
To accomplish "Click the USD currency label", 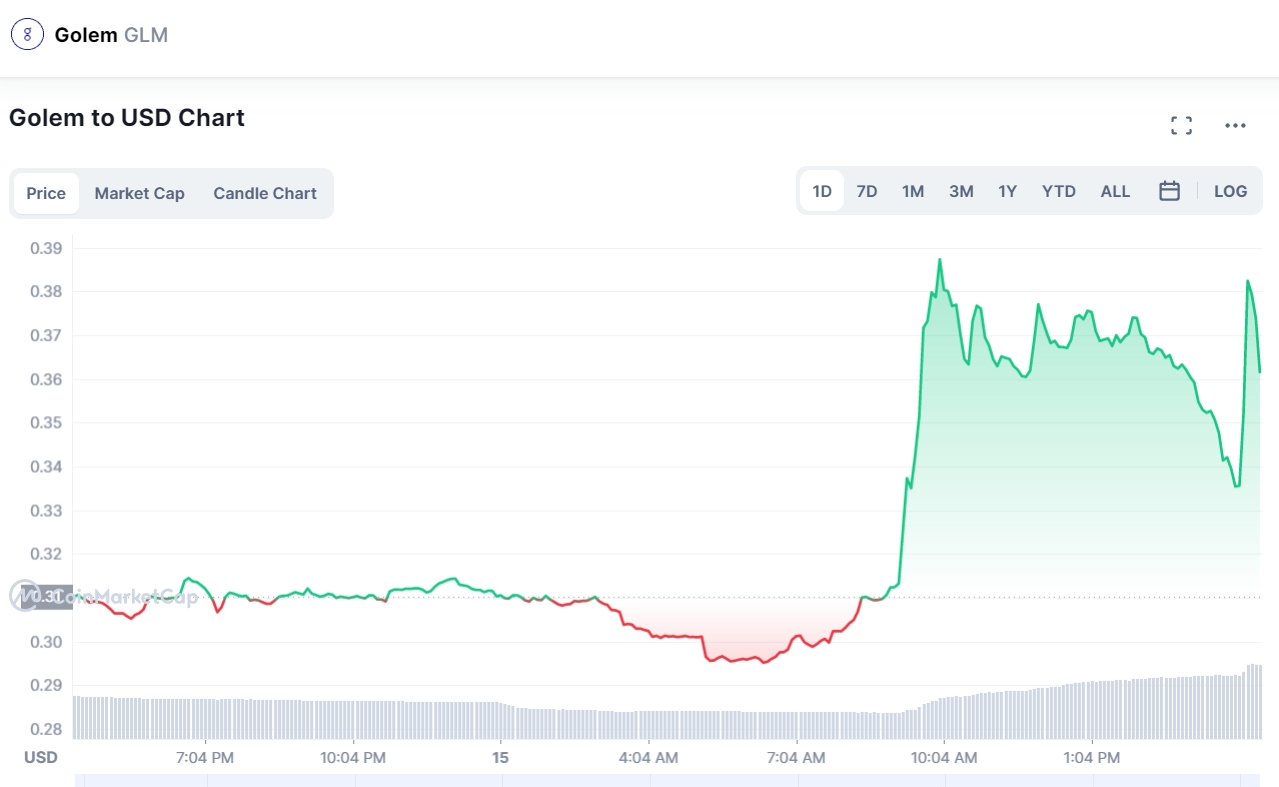I will pos(41,757).
